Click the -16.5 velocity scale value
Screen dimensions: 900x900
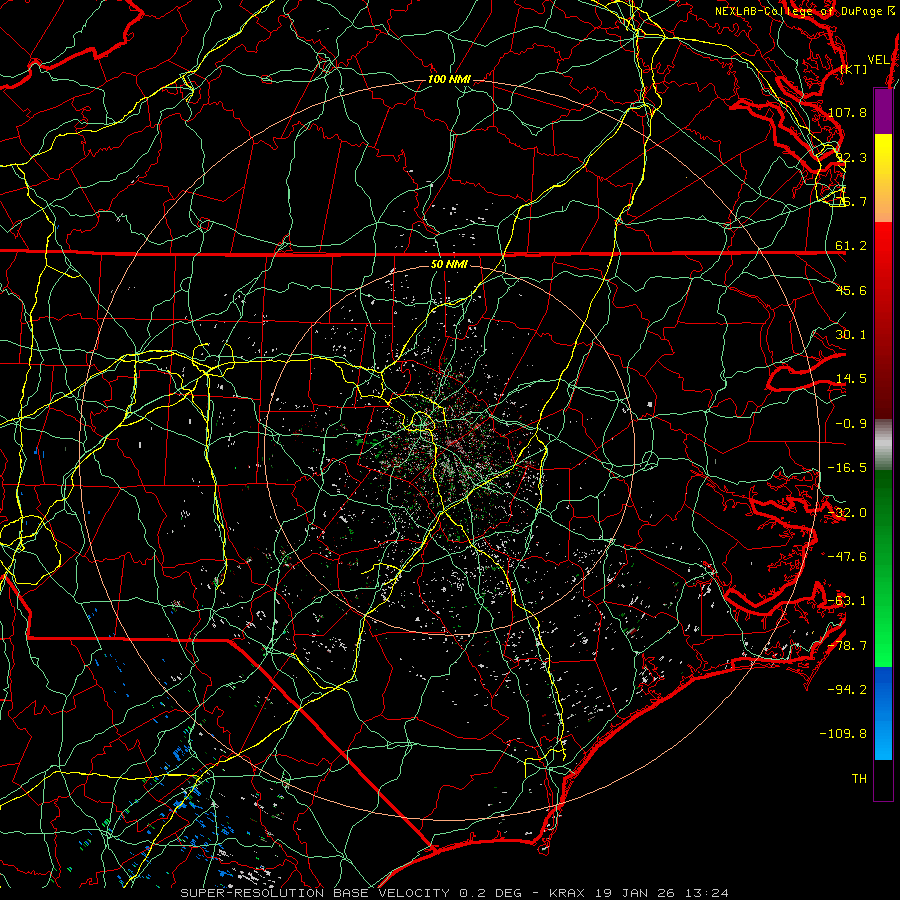847,468
